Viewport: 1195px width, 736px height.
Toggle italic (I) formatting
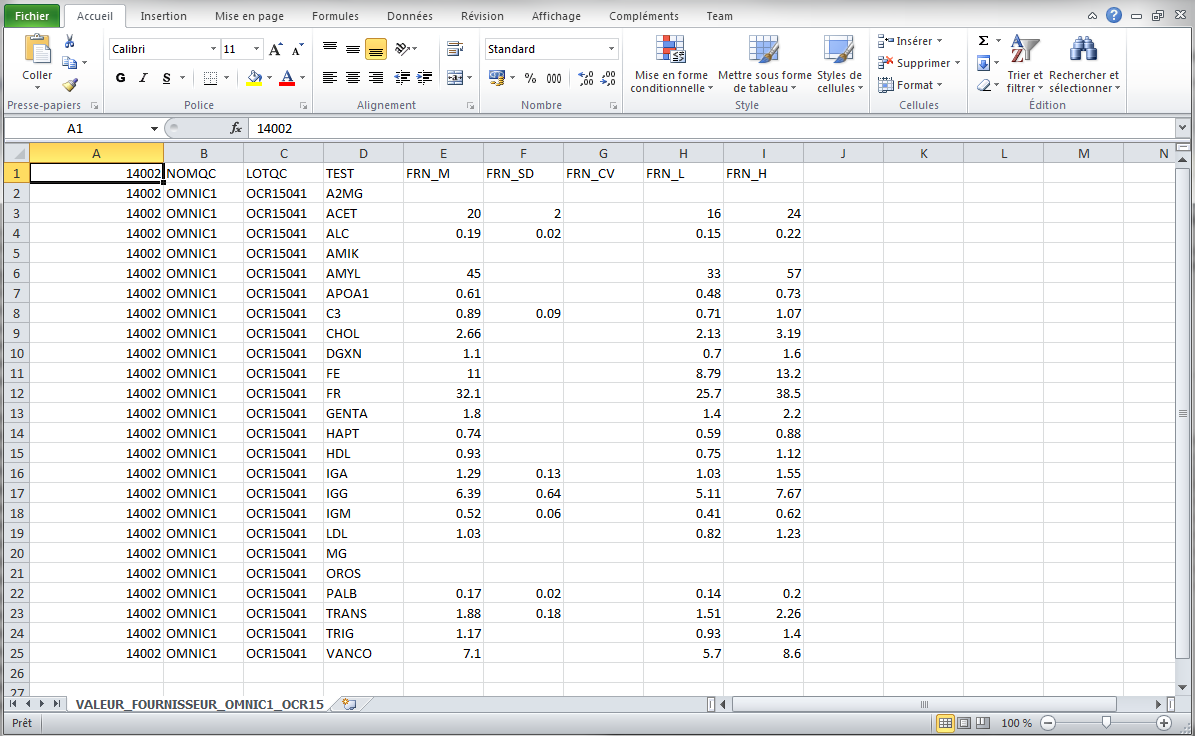pyautogui.click(x=143, y=78)
